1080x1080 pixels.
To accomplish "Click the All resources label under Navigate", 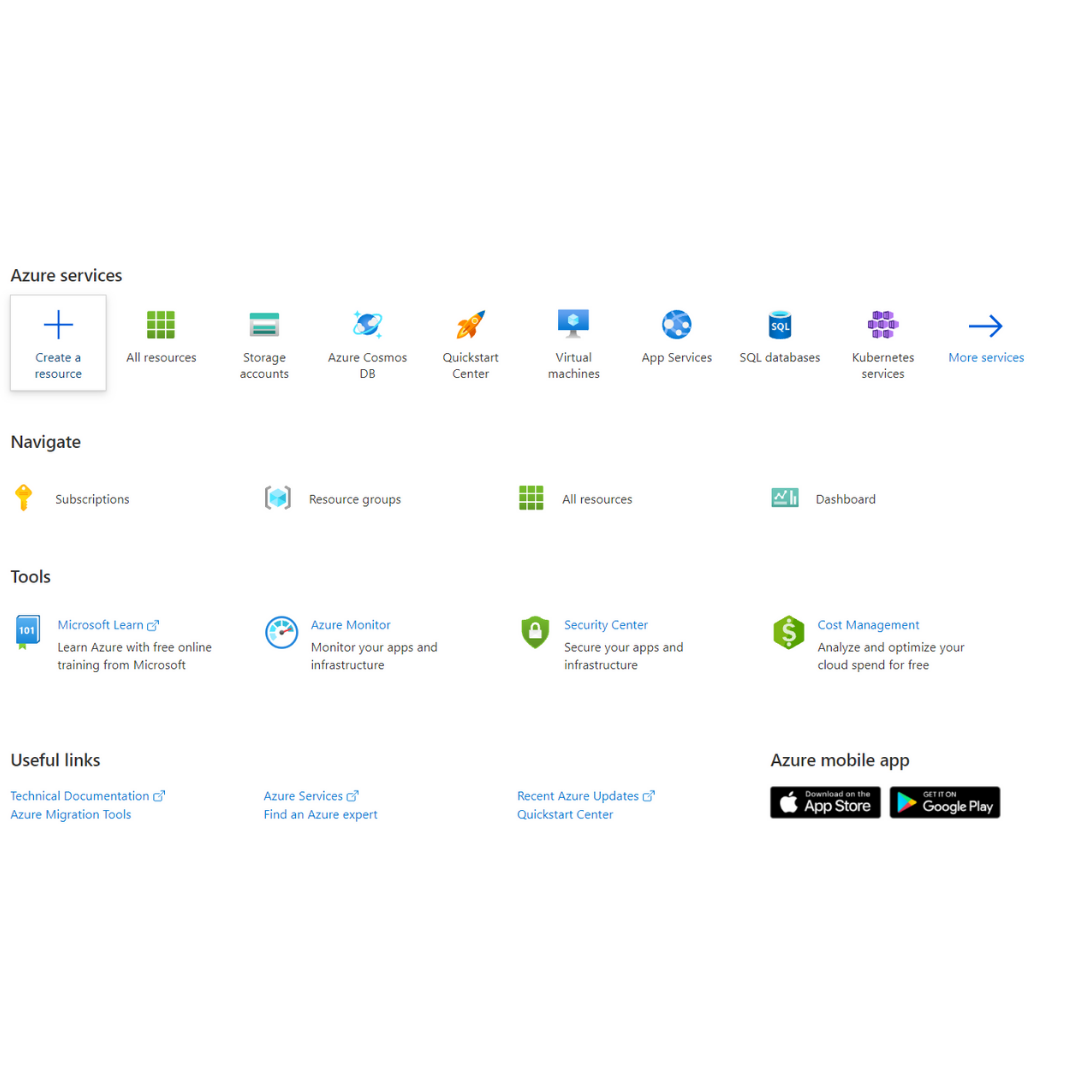I will (596, 499).
